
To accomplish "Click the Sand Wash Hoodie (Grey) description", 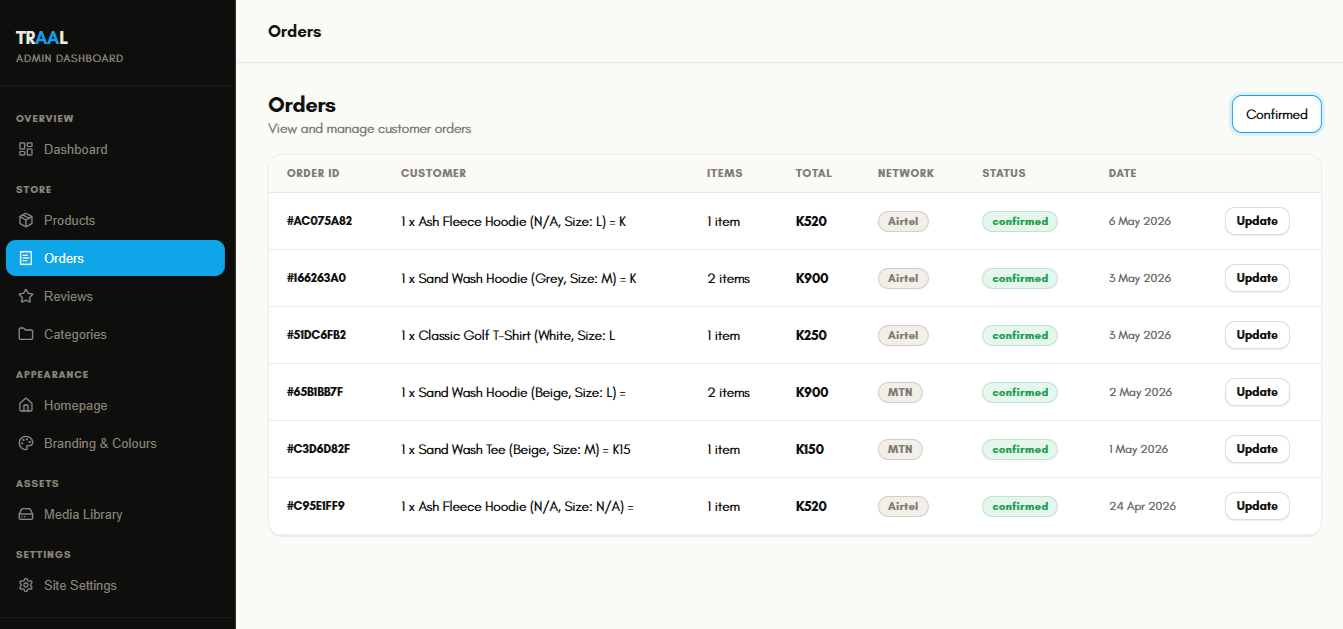I will 519,278.
